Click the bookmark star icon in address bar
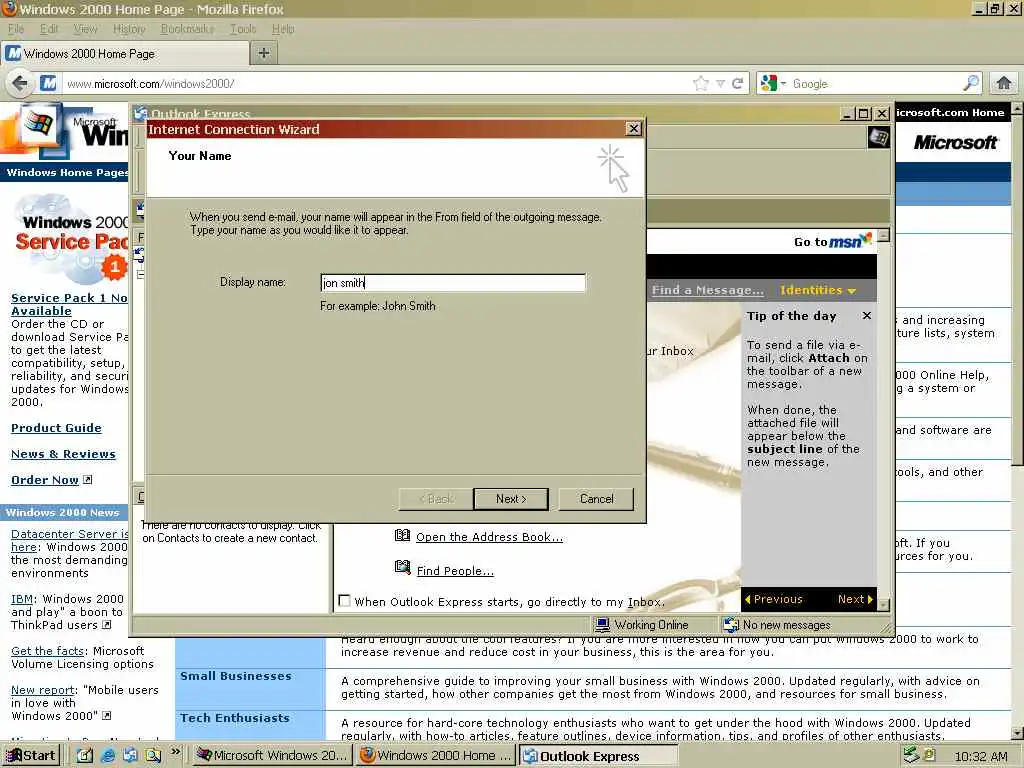The height and width of the screenshot is (768, 1024). 701,84
